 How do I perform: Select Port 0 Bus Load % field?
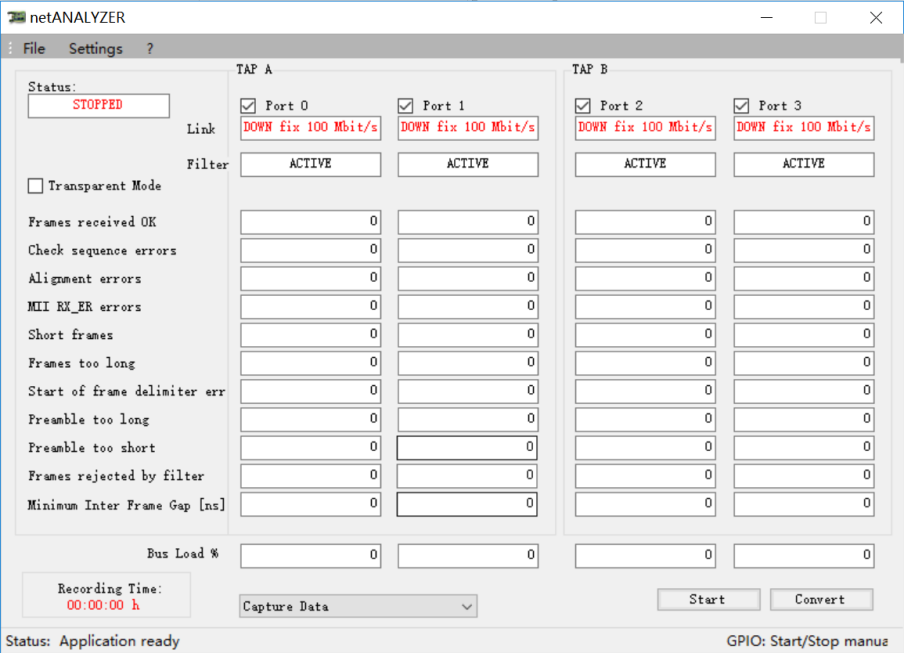(x=311, y=556)
